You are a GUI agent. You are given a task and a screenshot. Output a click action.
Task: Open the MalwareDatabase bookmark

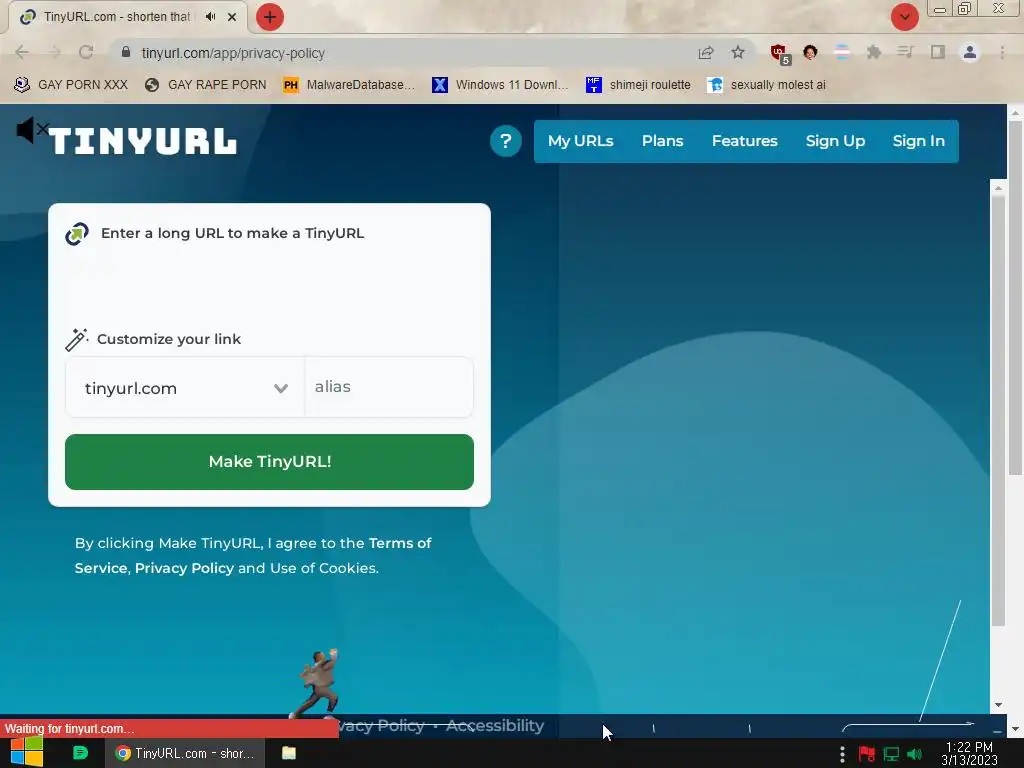(349, 85)
